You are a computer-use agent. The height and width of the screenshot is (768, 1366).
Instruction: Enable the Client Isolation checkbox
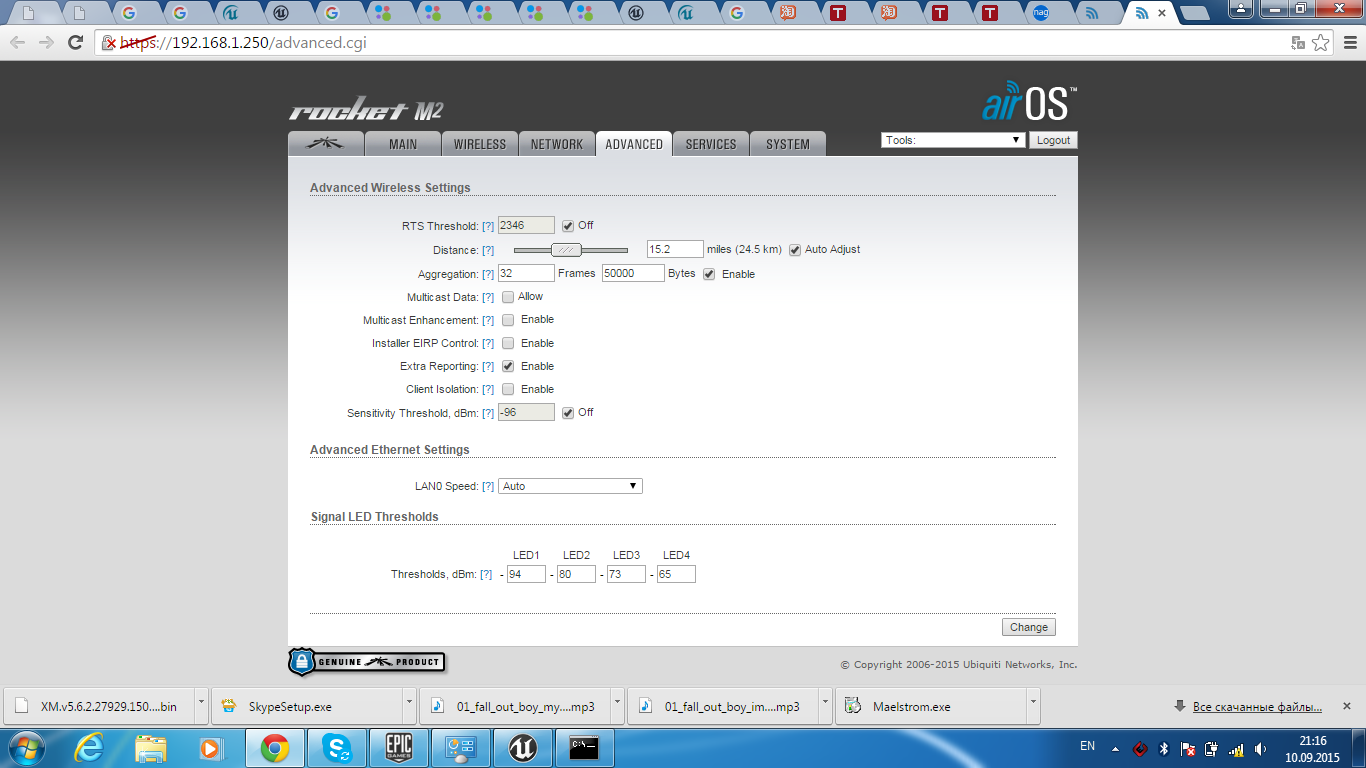pos(508,389)
